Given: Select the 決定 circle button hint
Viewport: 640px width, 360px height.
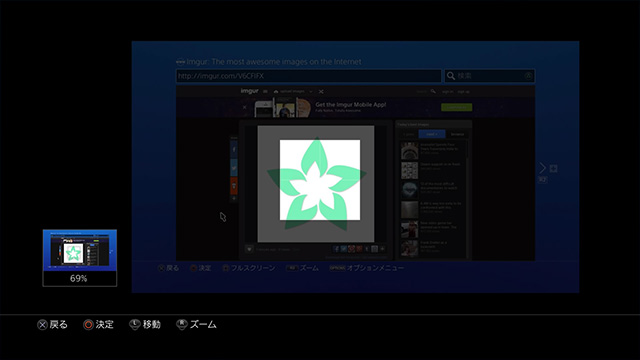Looking at the screenshot, I should [x=98, y=324].
